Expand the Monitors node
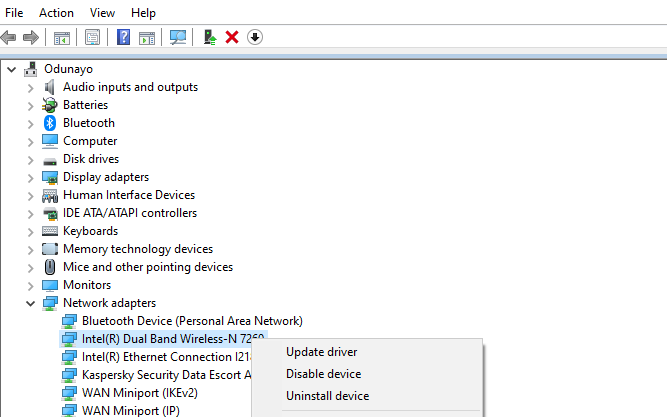This screenshot has height=417, width=667. tap(31, 286)
